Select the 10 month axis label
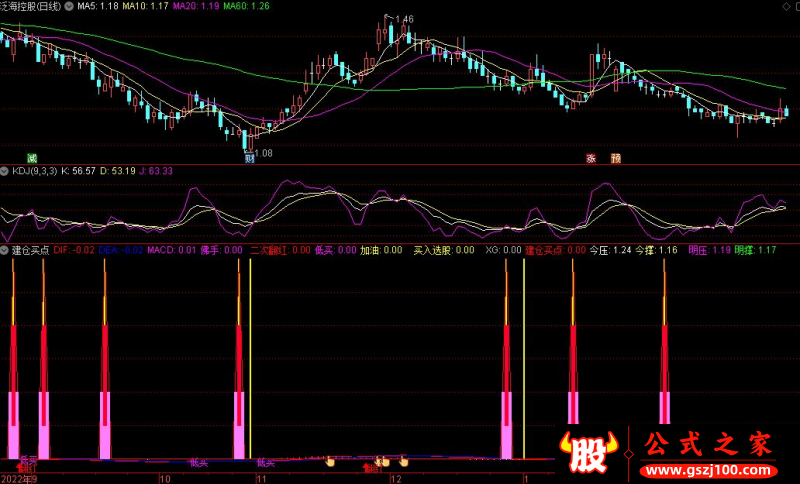The image size is (800, 484). (x=164, y=479)
